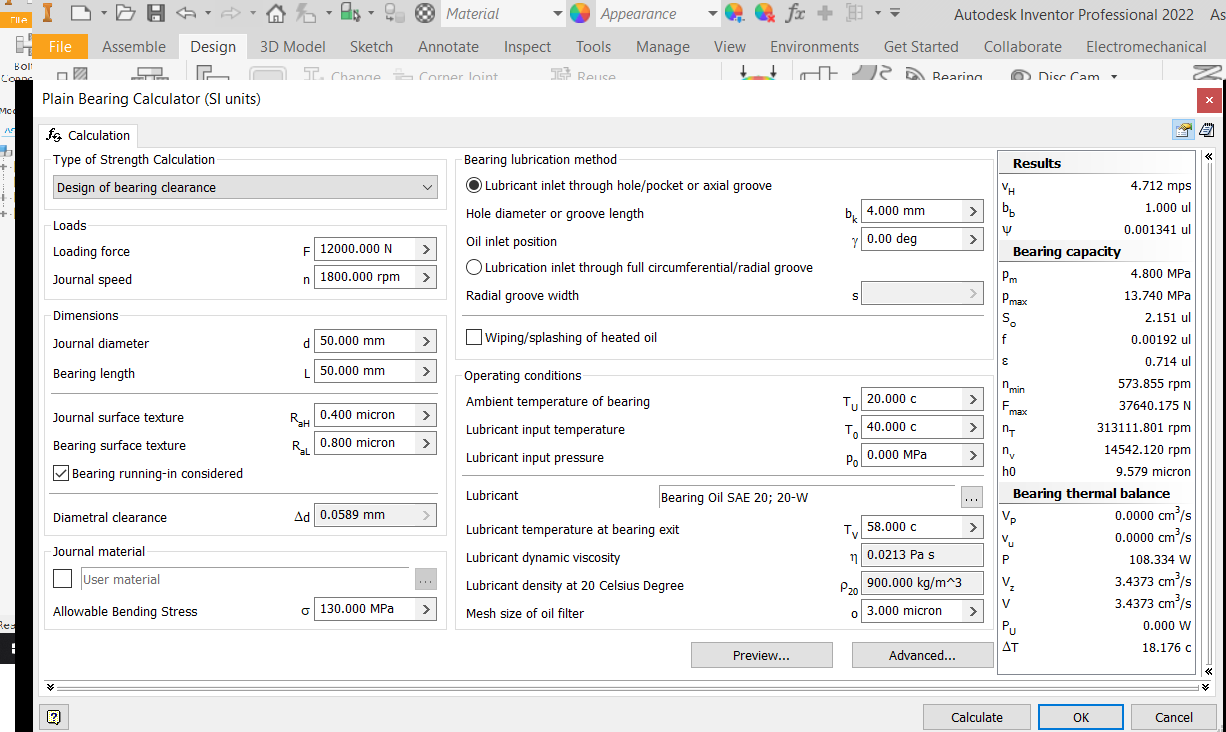Click the Undo arrow icon

pos(186,13)
